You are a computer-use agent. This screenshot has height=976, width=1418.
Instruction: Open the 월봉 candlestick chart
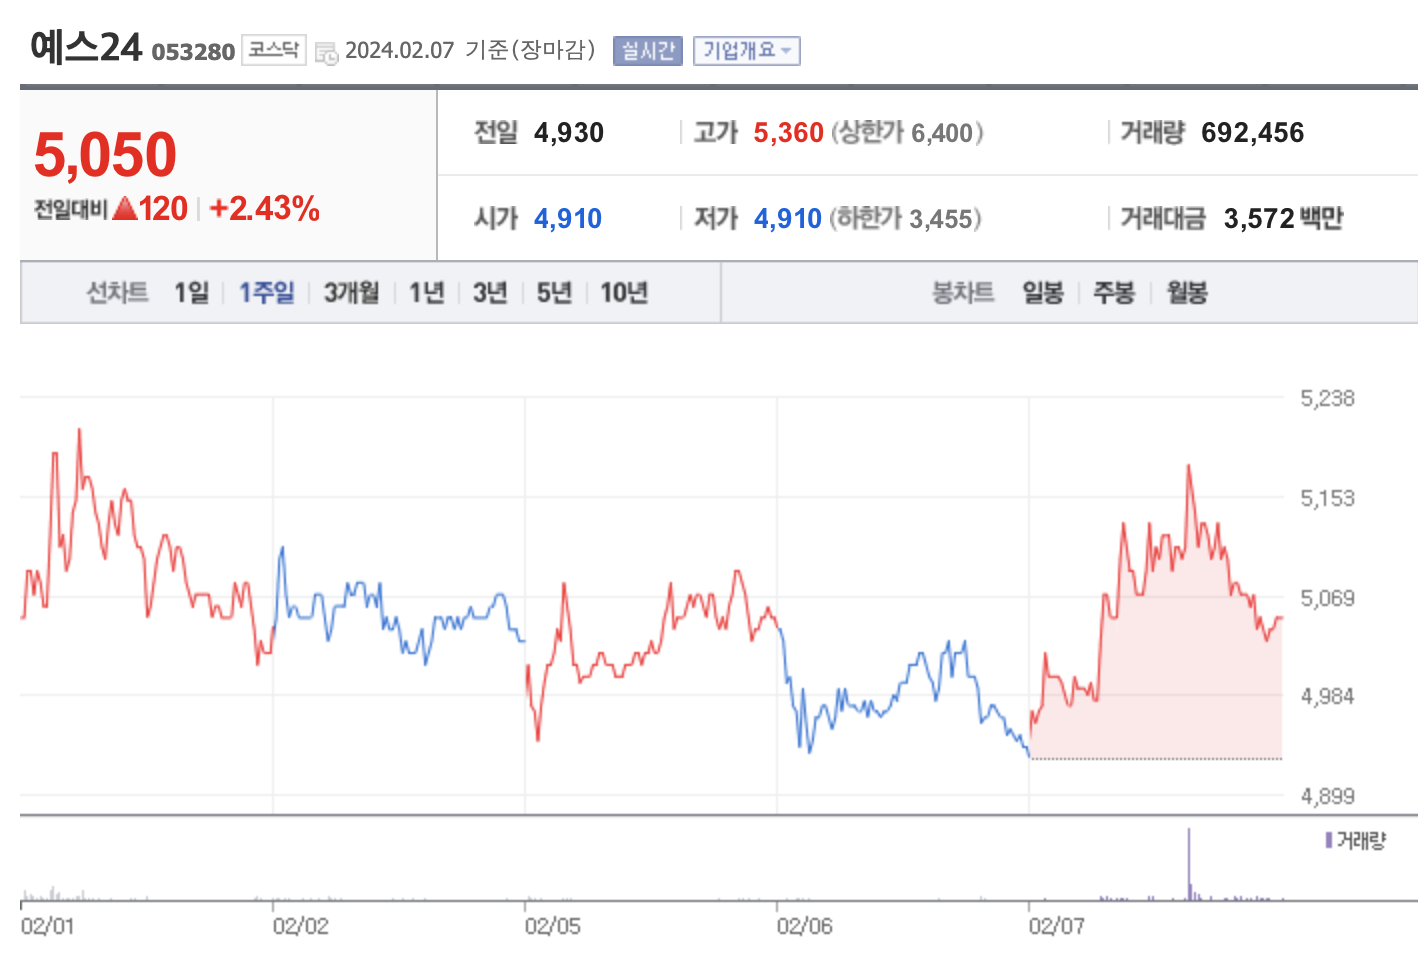tap(1187, 292)
